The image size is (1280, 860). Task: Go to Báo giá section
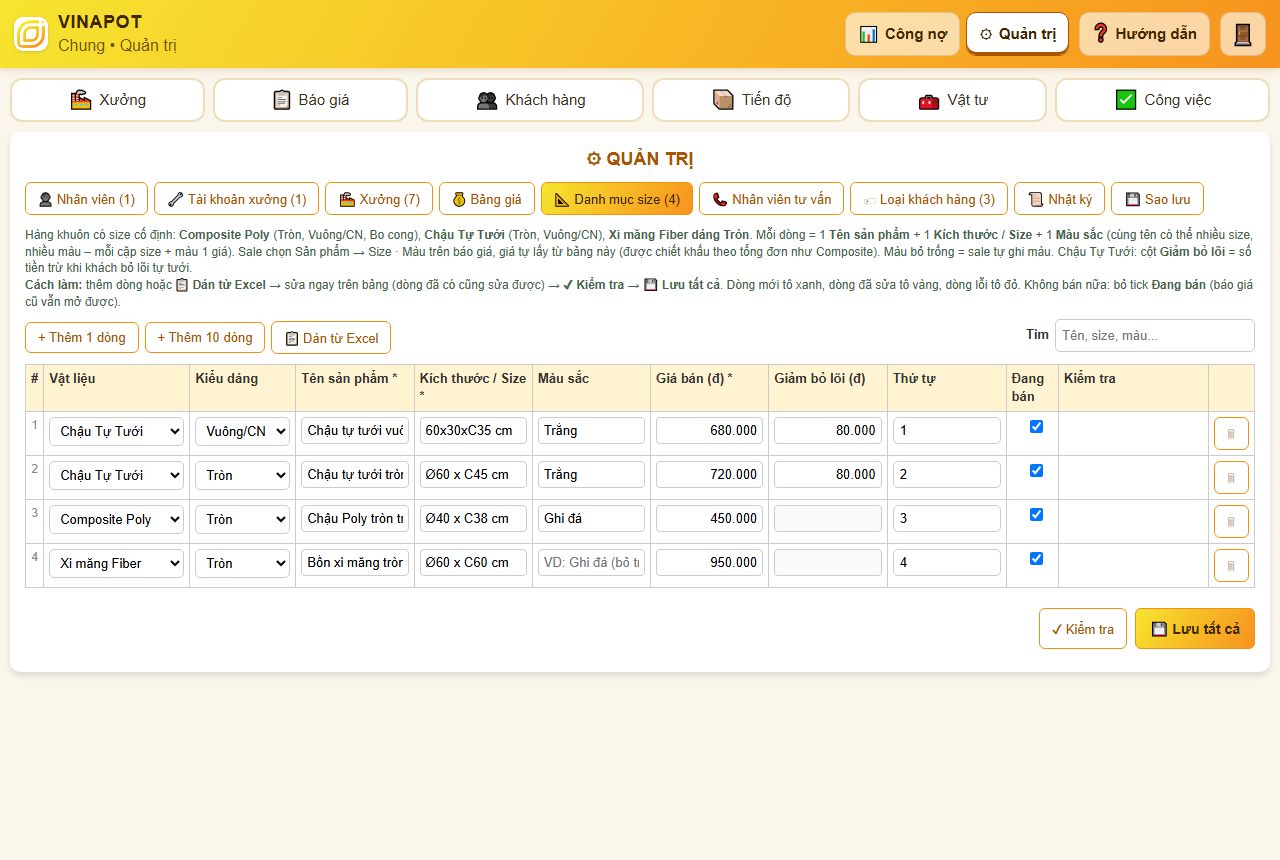(x=311, y=100)
